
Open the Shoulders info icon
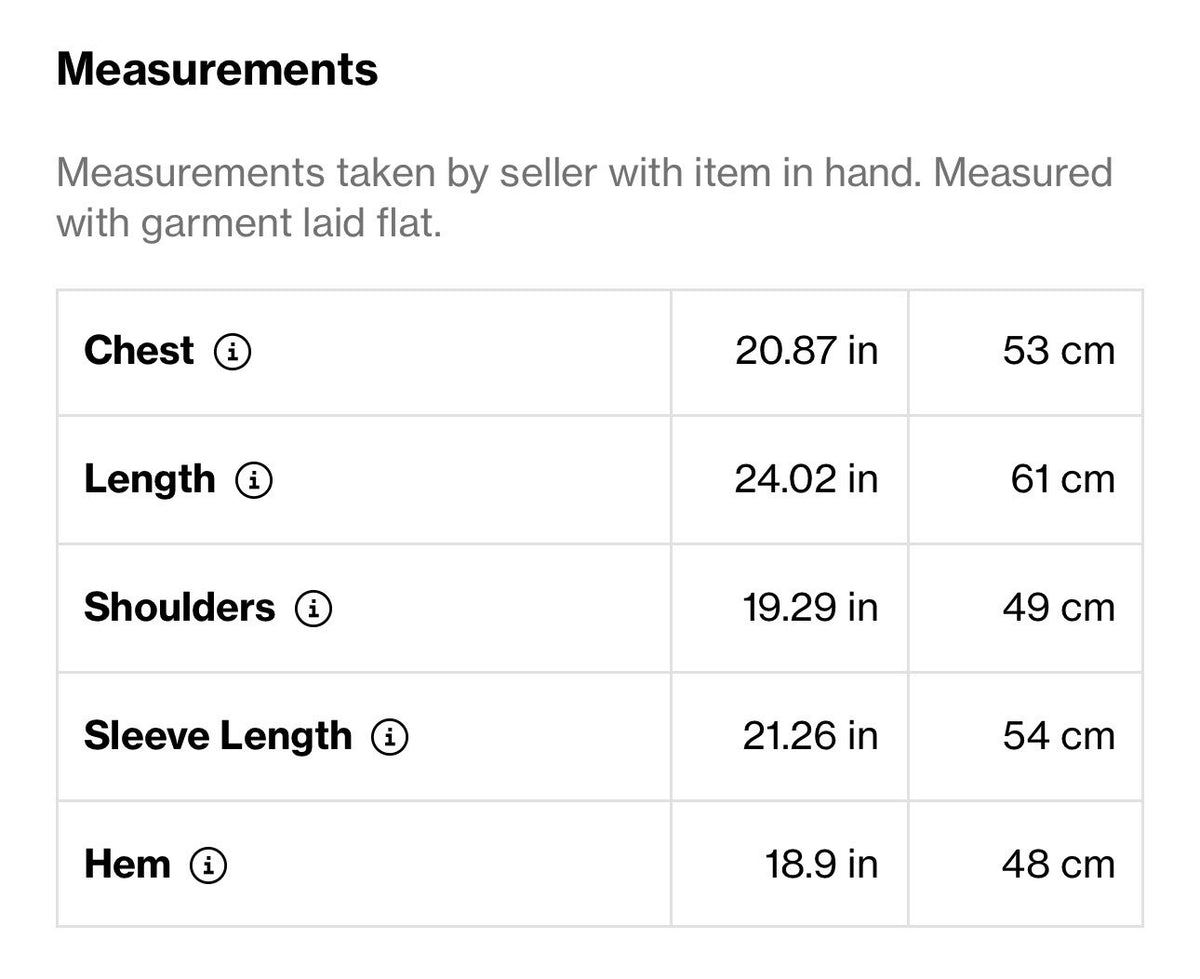tap(313, 609)
